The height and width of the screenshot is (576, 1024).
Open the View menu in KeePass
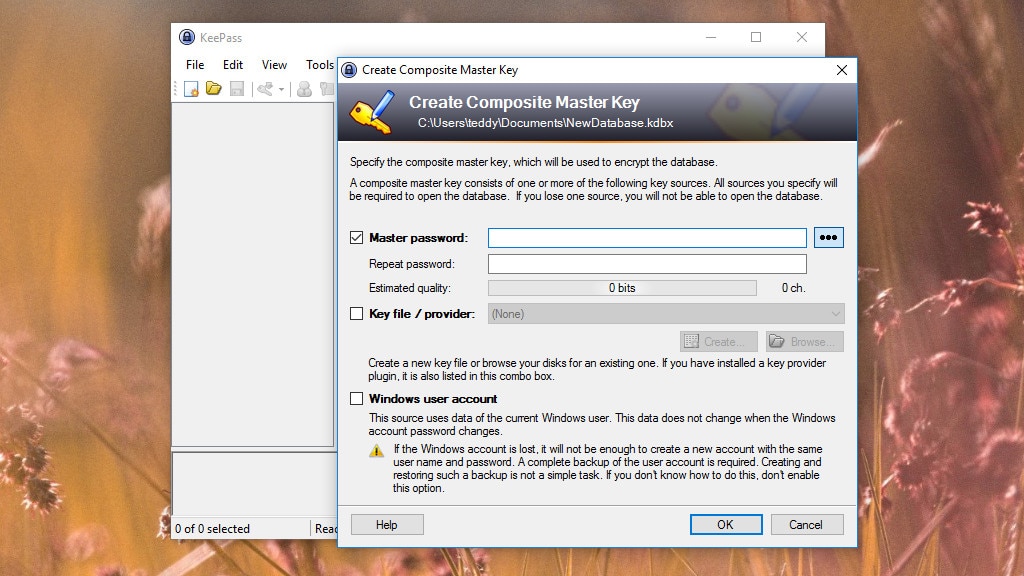click(x=274, y=65)
